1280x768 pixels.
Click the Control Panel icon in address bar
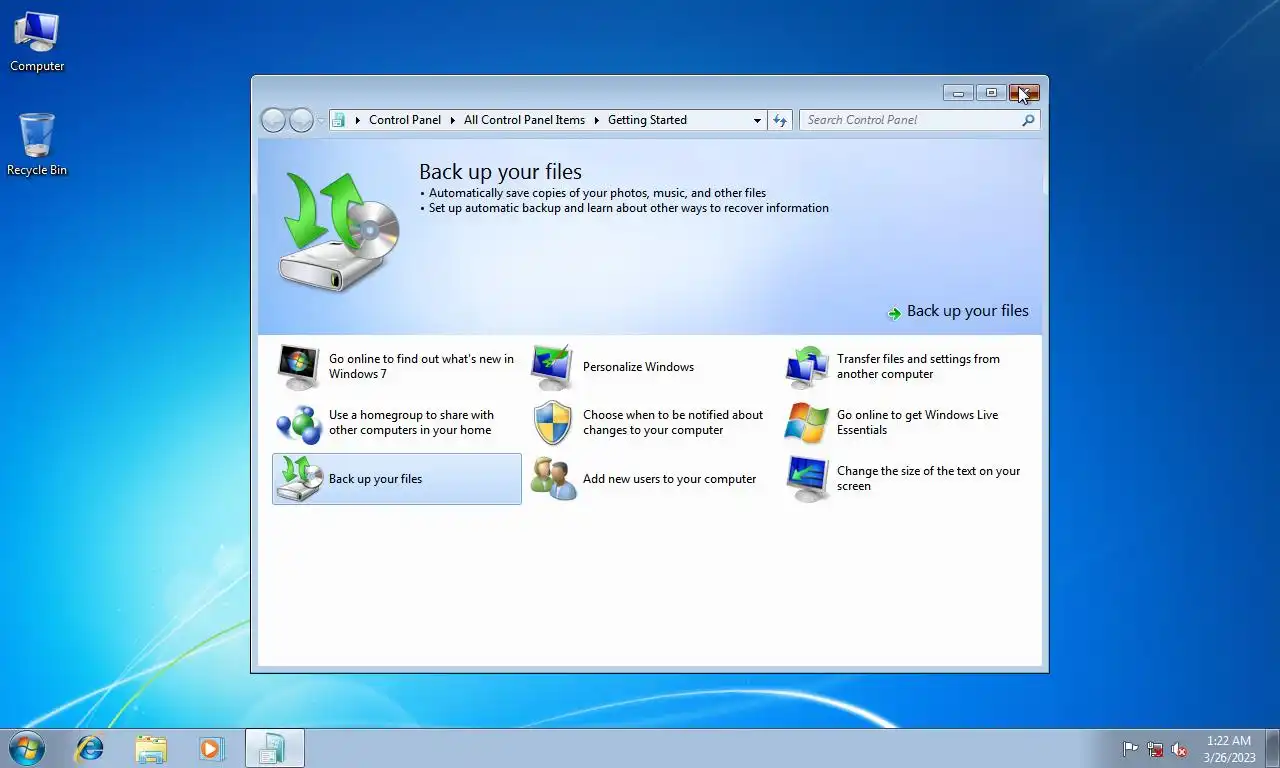[339, 120]
